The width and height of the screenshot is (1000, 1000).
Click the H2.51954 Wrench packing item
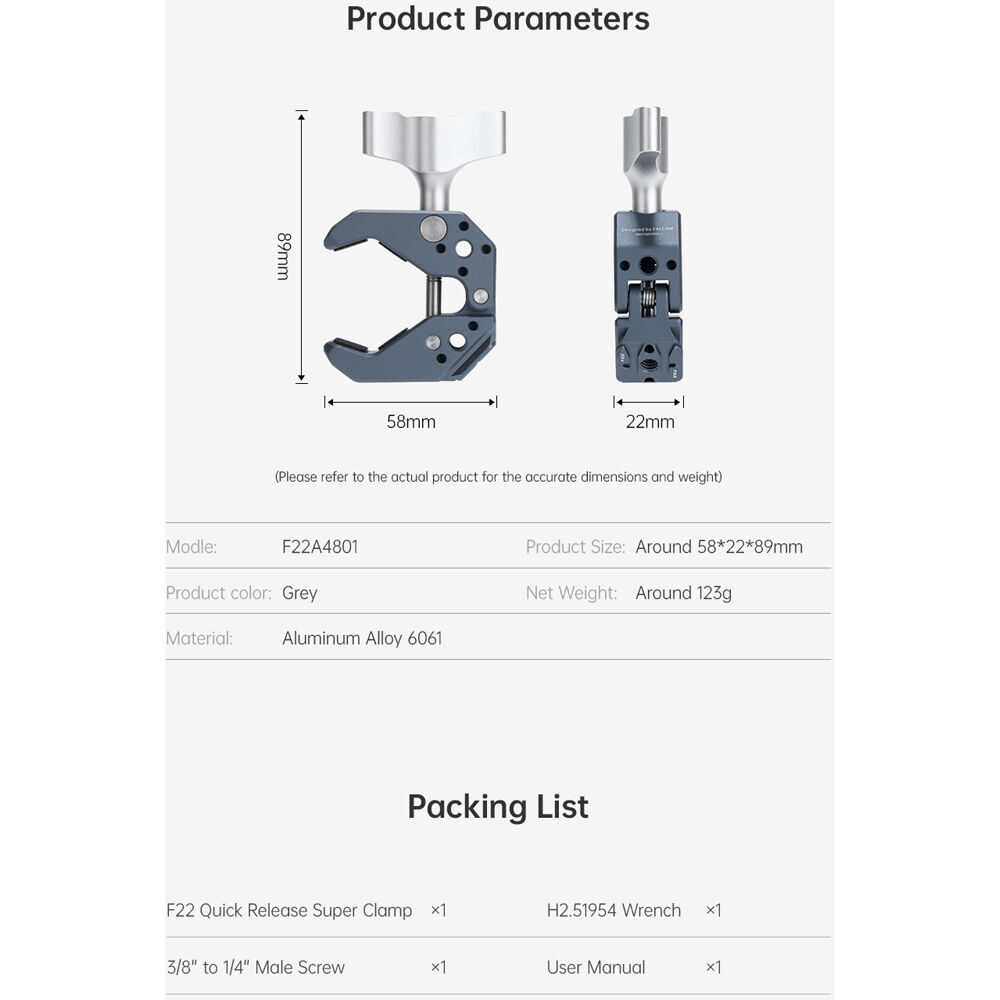[x=614, y=910]
